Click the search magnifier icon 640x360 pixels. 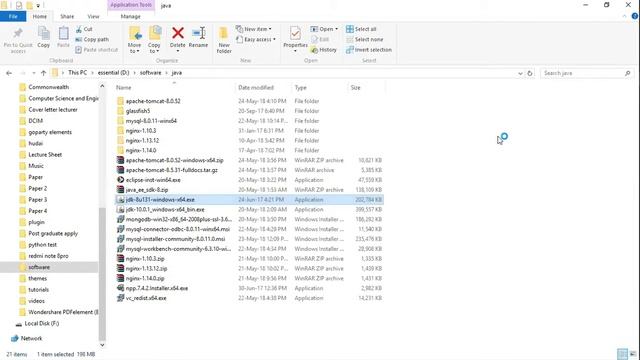tap(627, 73)
